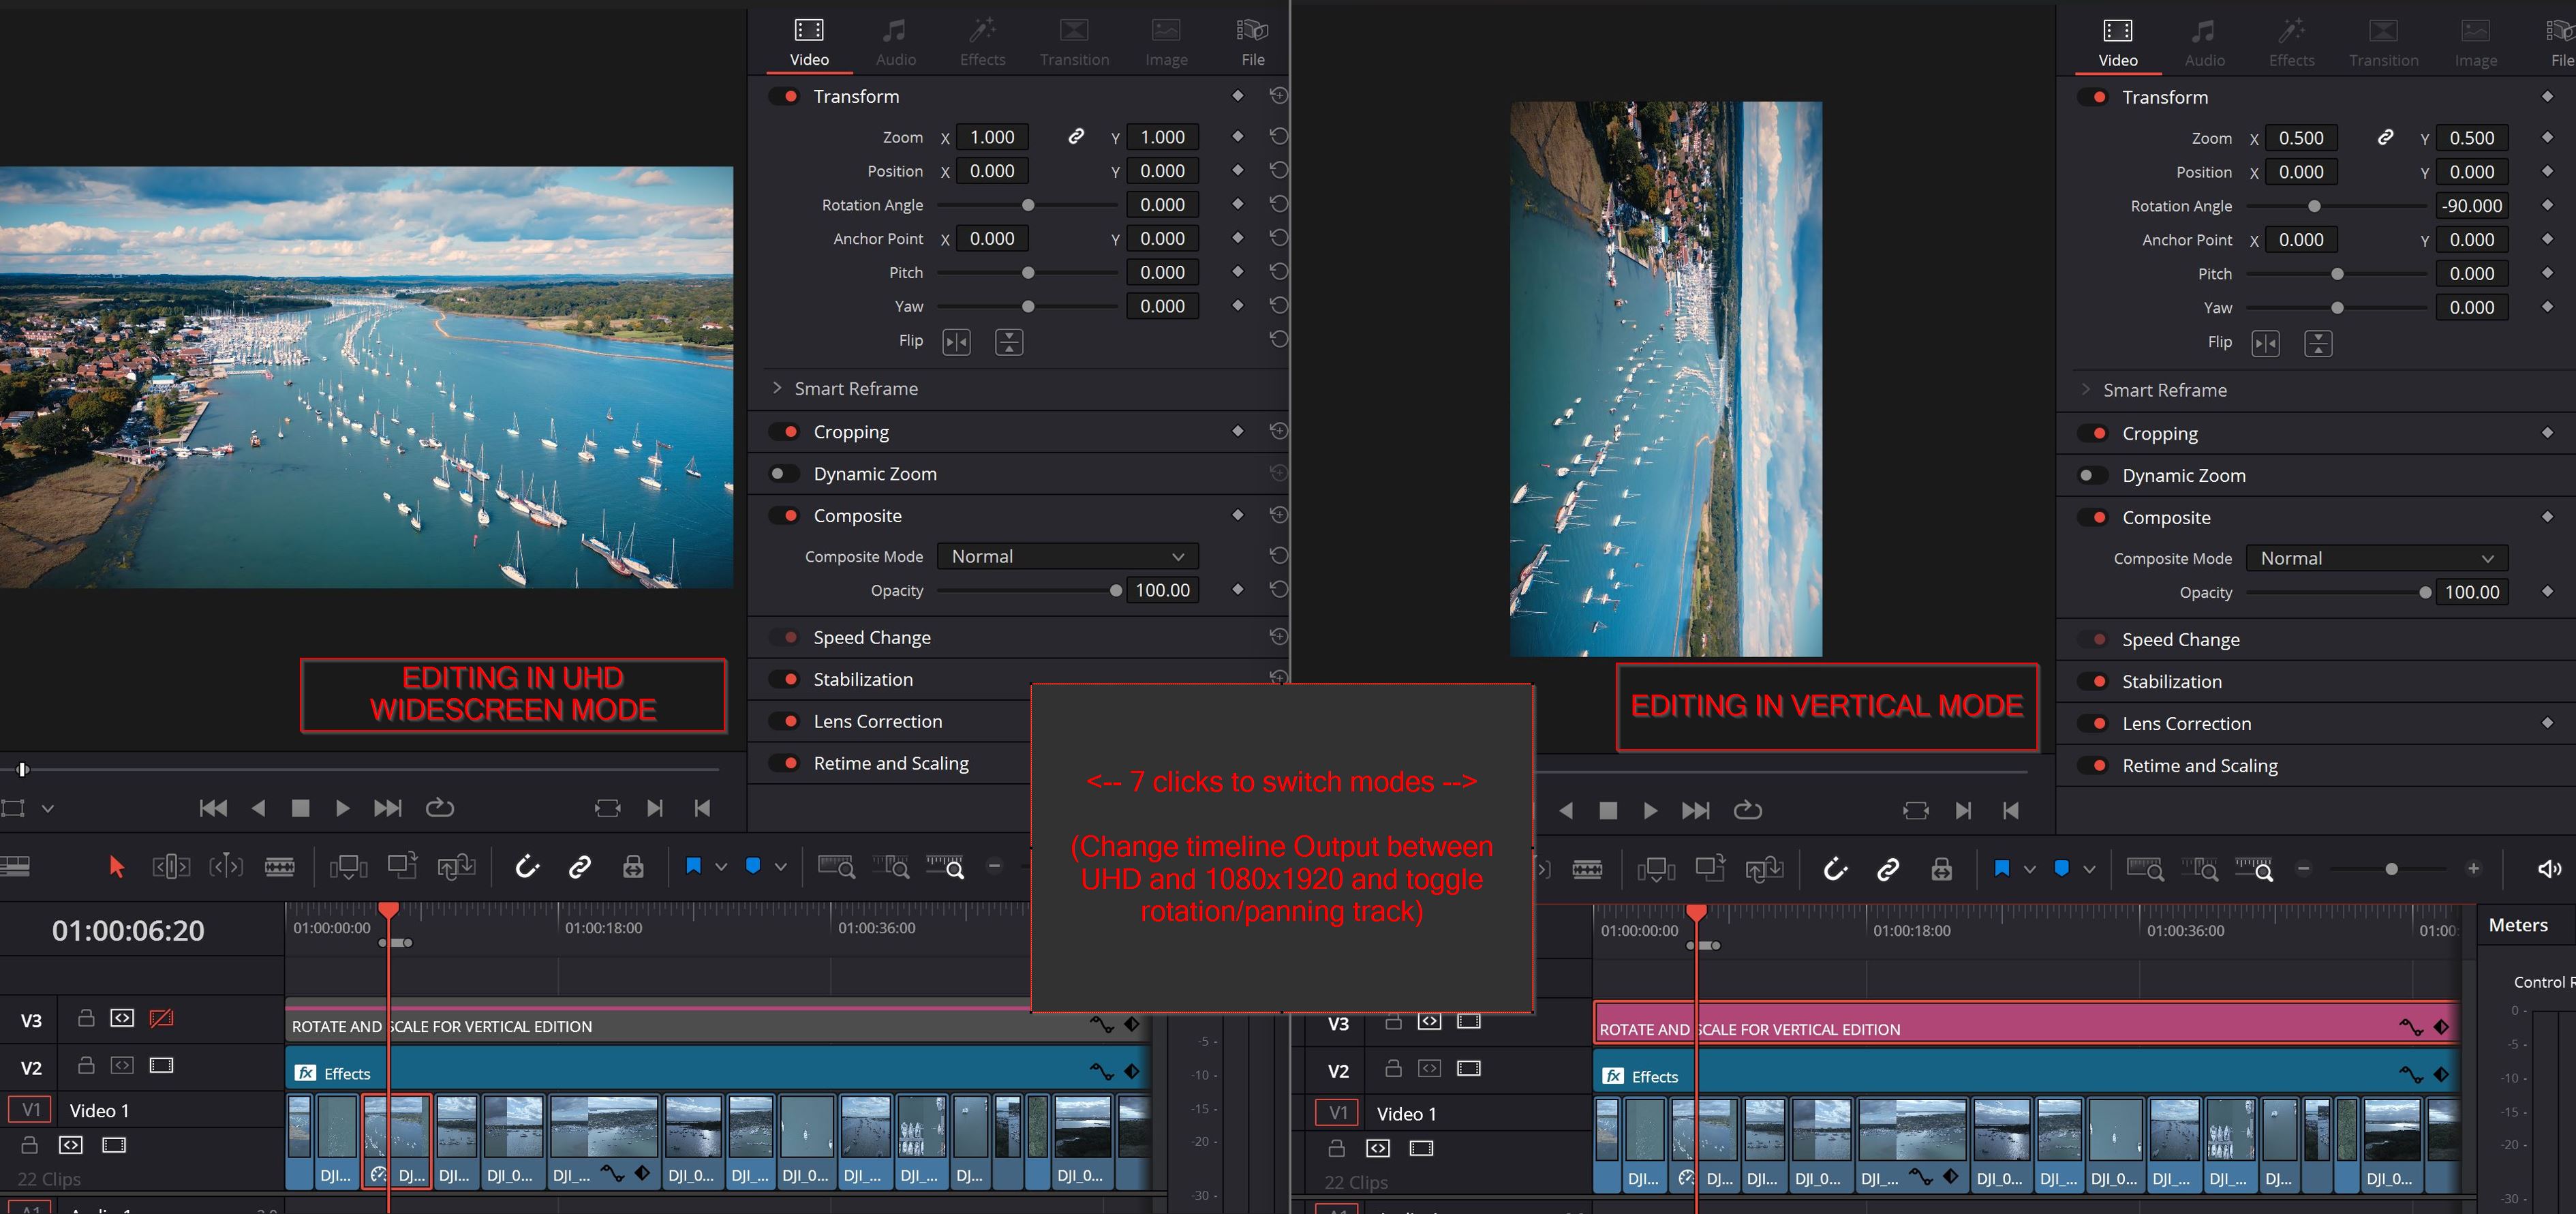This screenshot has height=1214, width=2576.
Task: Expand Smart Reframe section in right Inspector
Action: click(2086, 390)
